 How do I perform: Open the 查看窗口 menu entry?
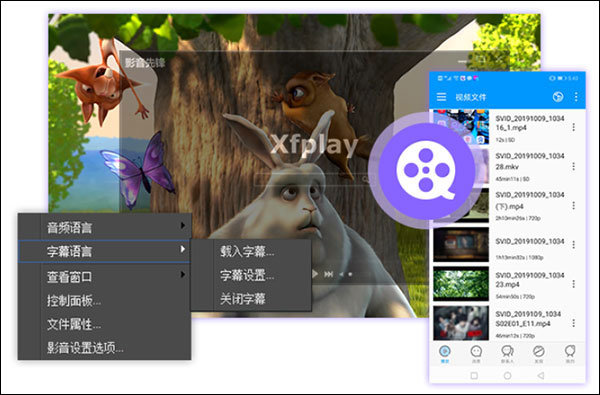[x=104, y=276]
